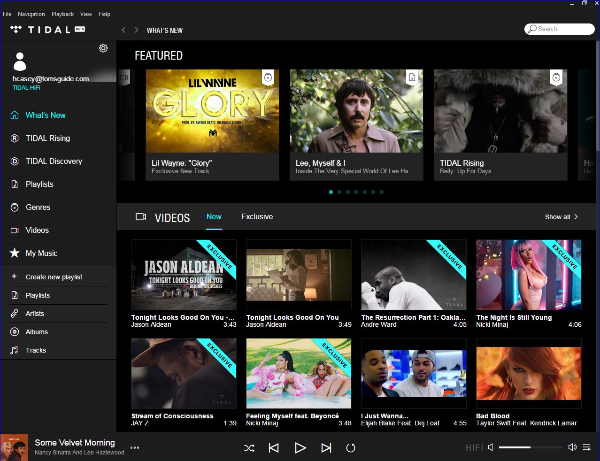Navigate forward with the right chevron
Screen dimensions: 600x461
pos(137,31)
